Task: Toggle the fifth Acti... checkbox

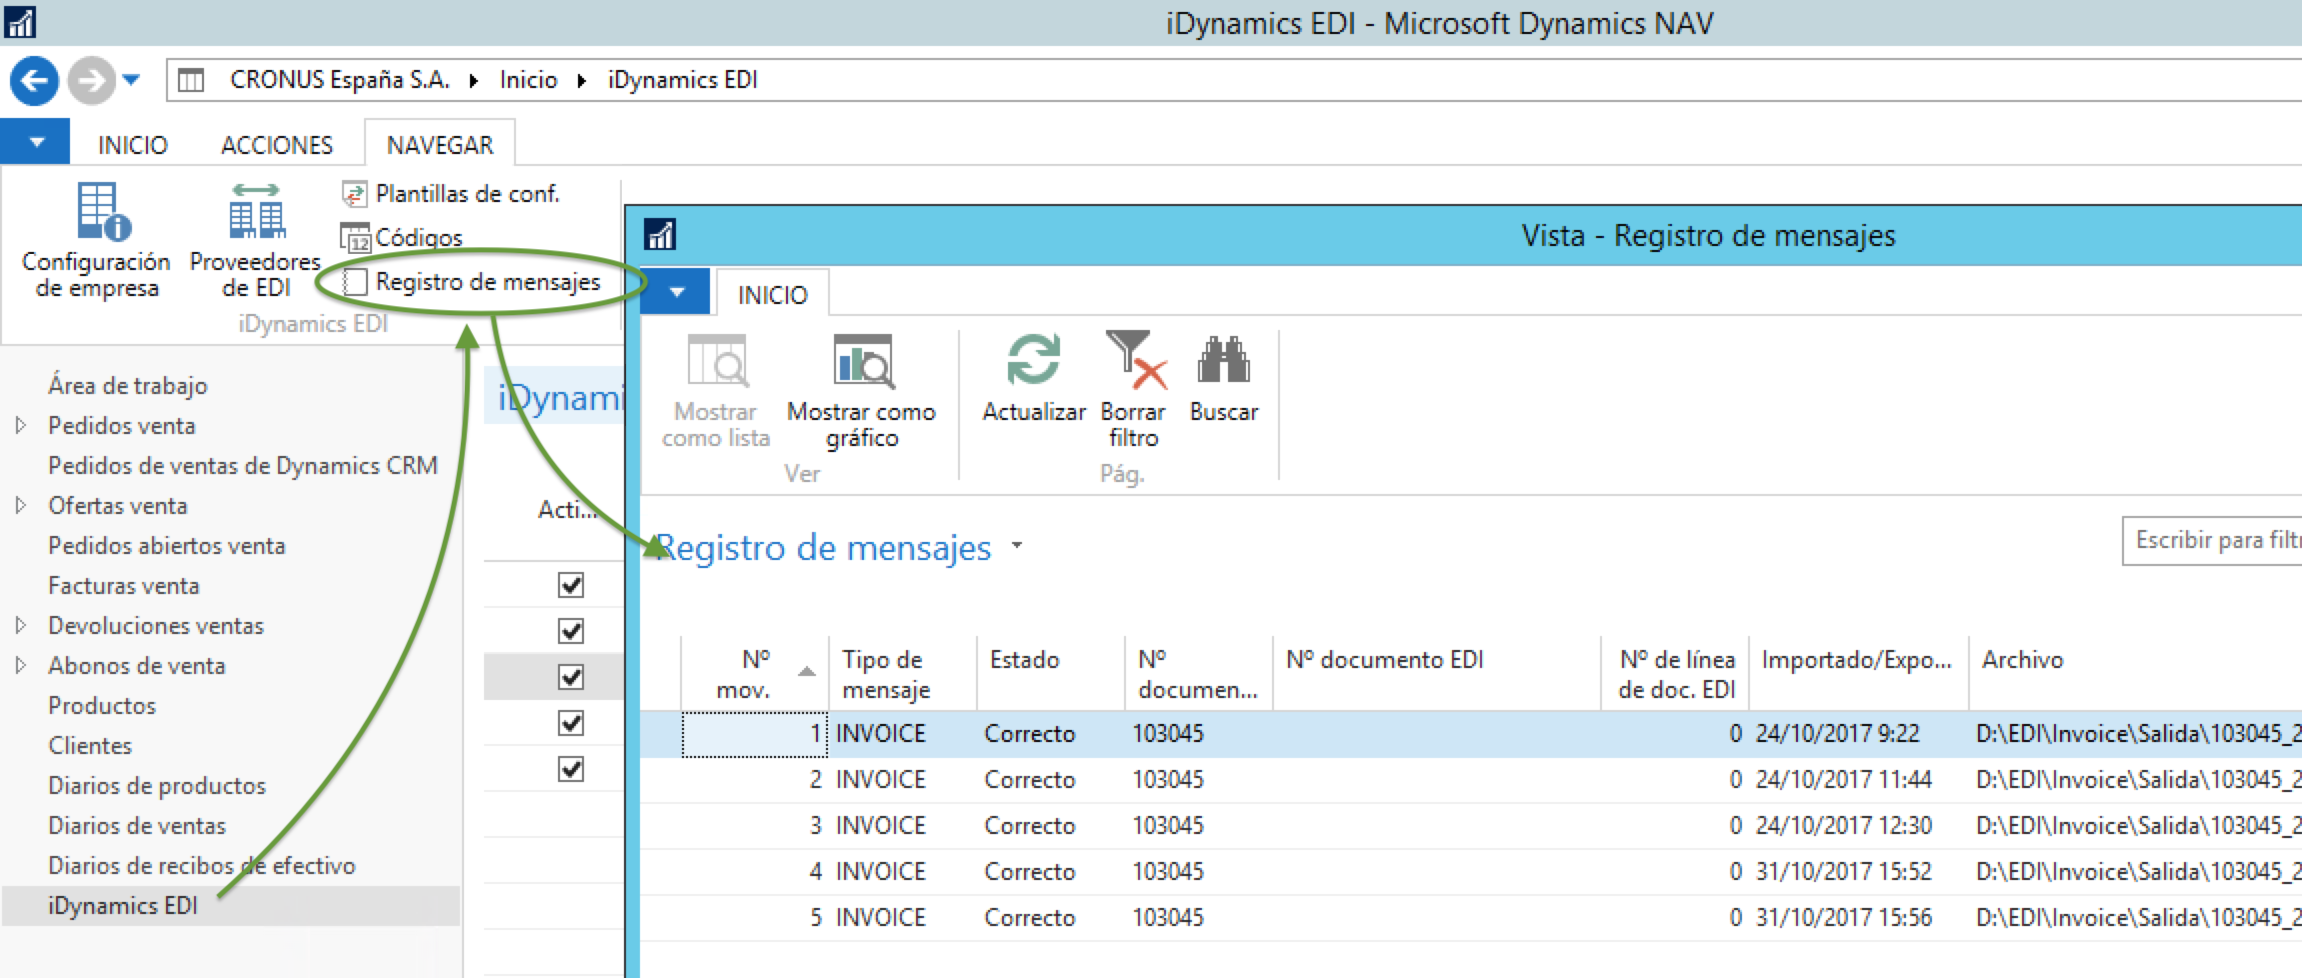Action: click(x=571, y=769)
